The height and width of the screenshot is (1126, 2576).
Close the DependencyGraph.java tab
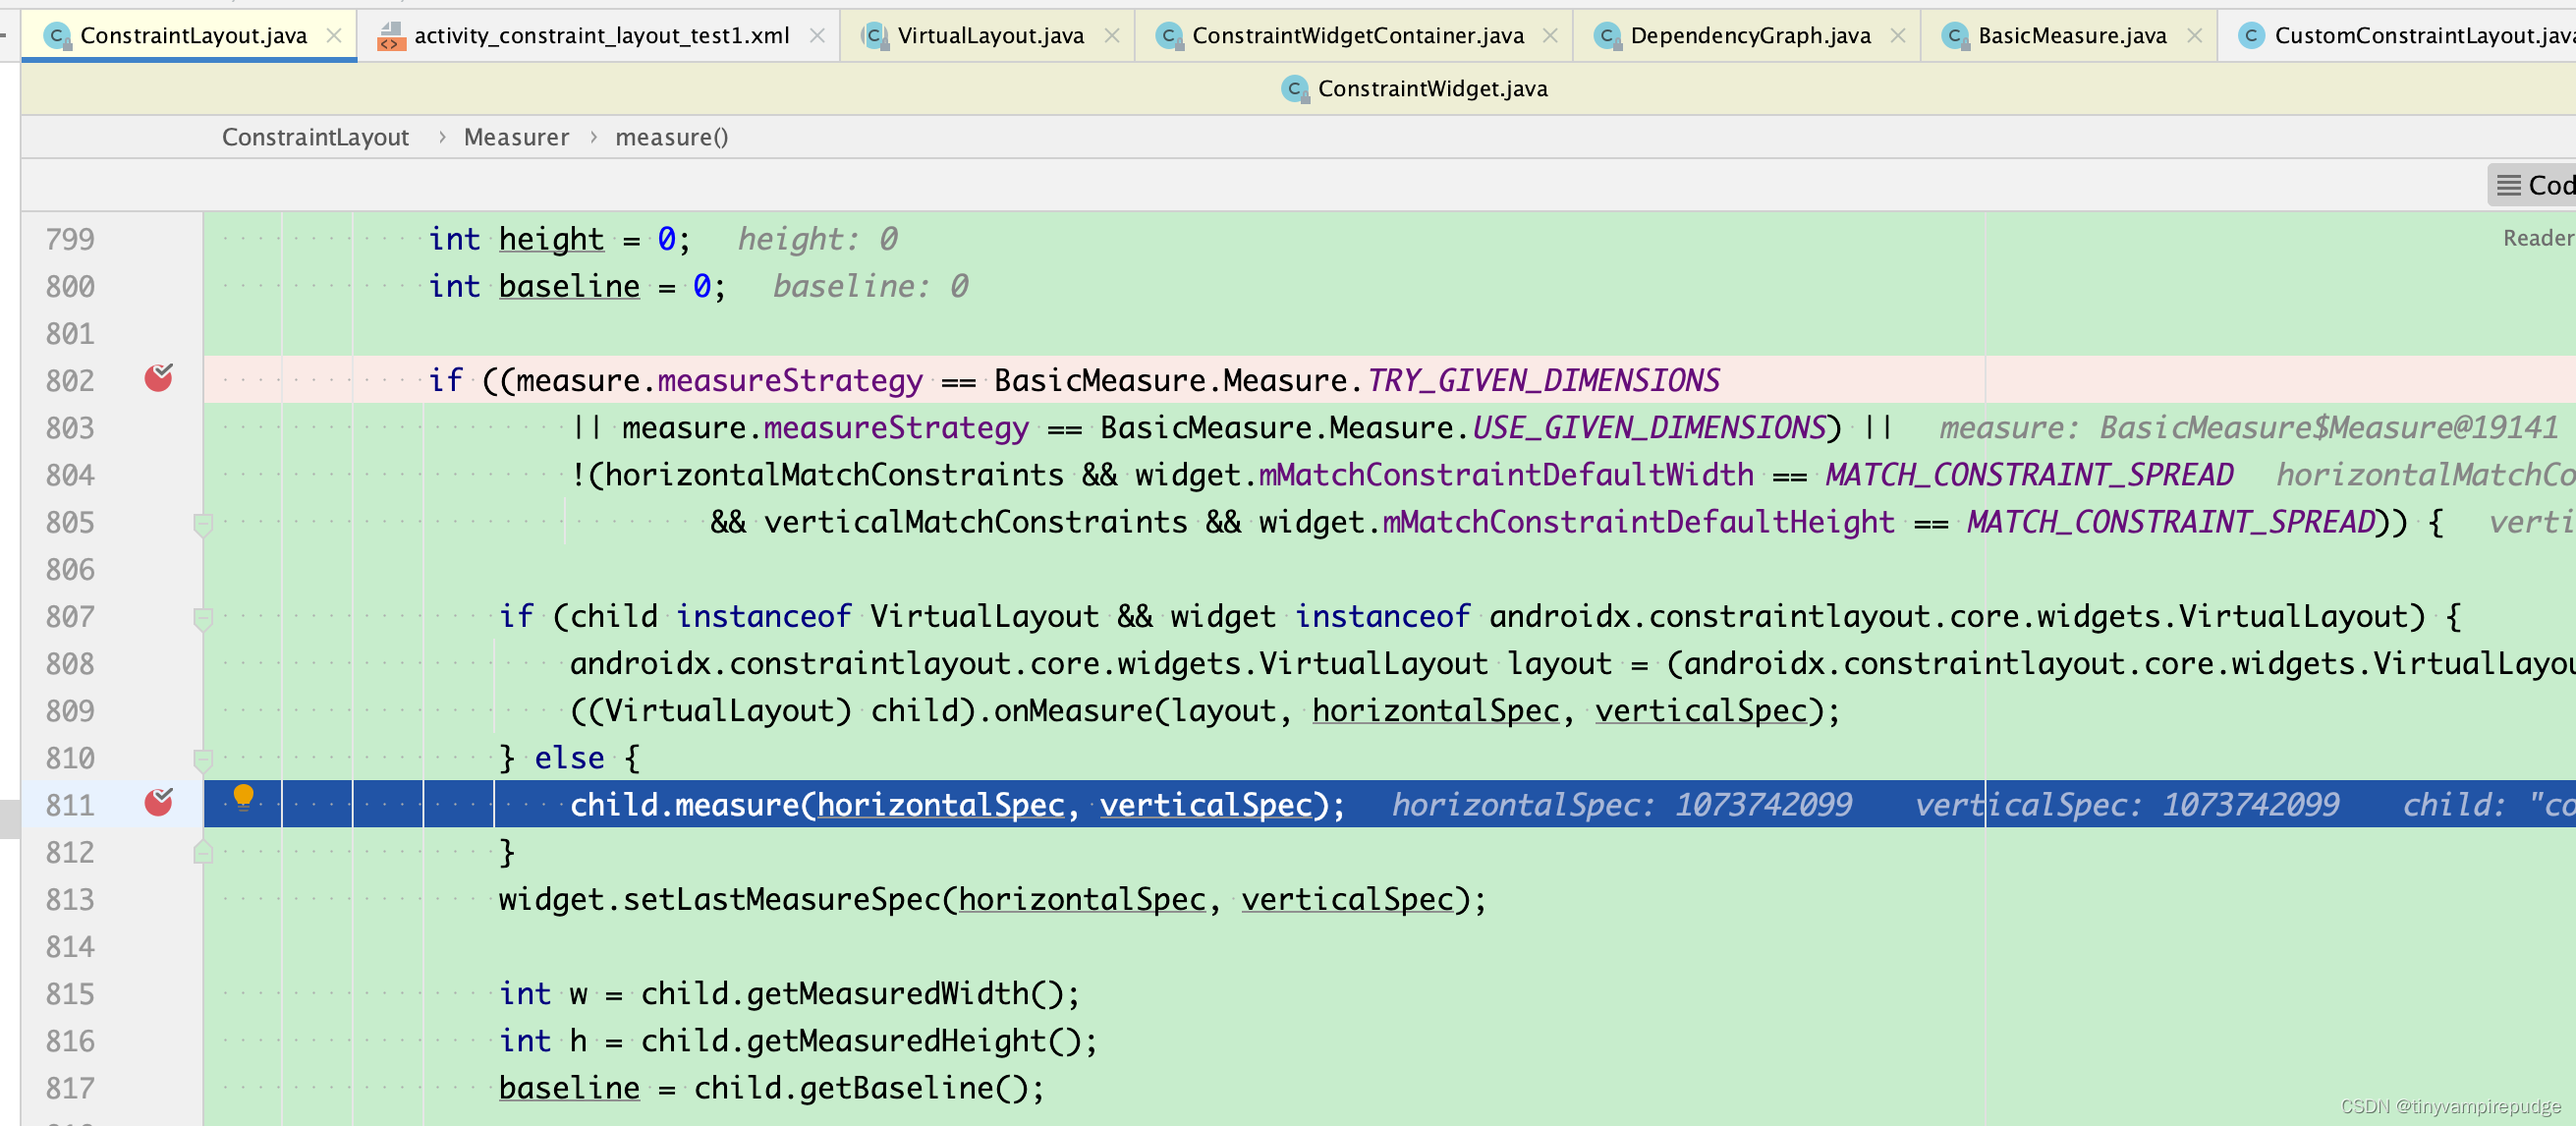pyautogui.click(x=1897, y=36)
